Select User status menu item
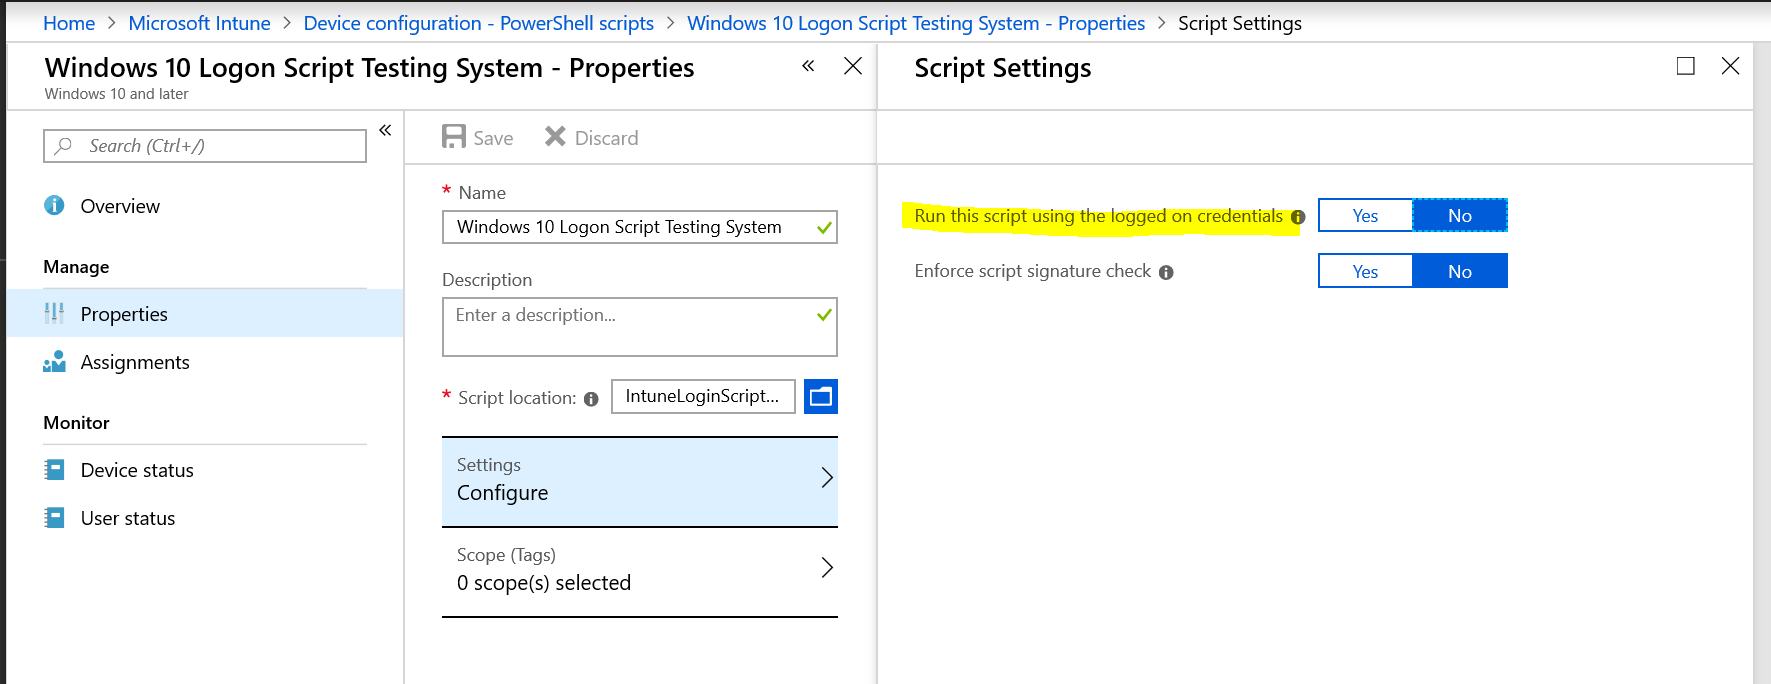1771x684 pixels. pos(205,518)
